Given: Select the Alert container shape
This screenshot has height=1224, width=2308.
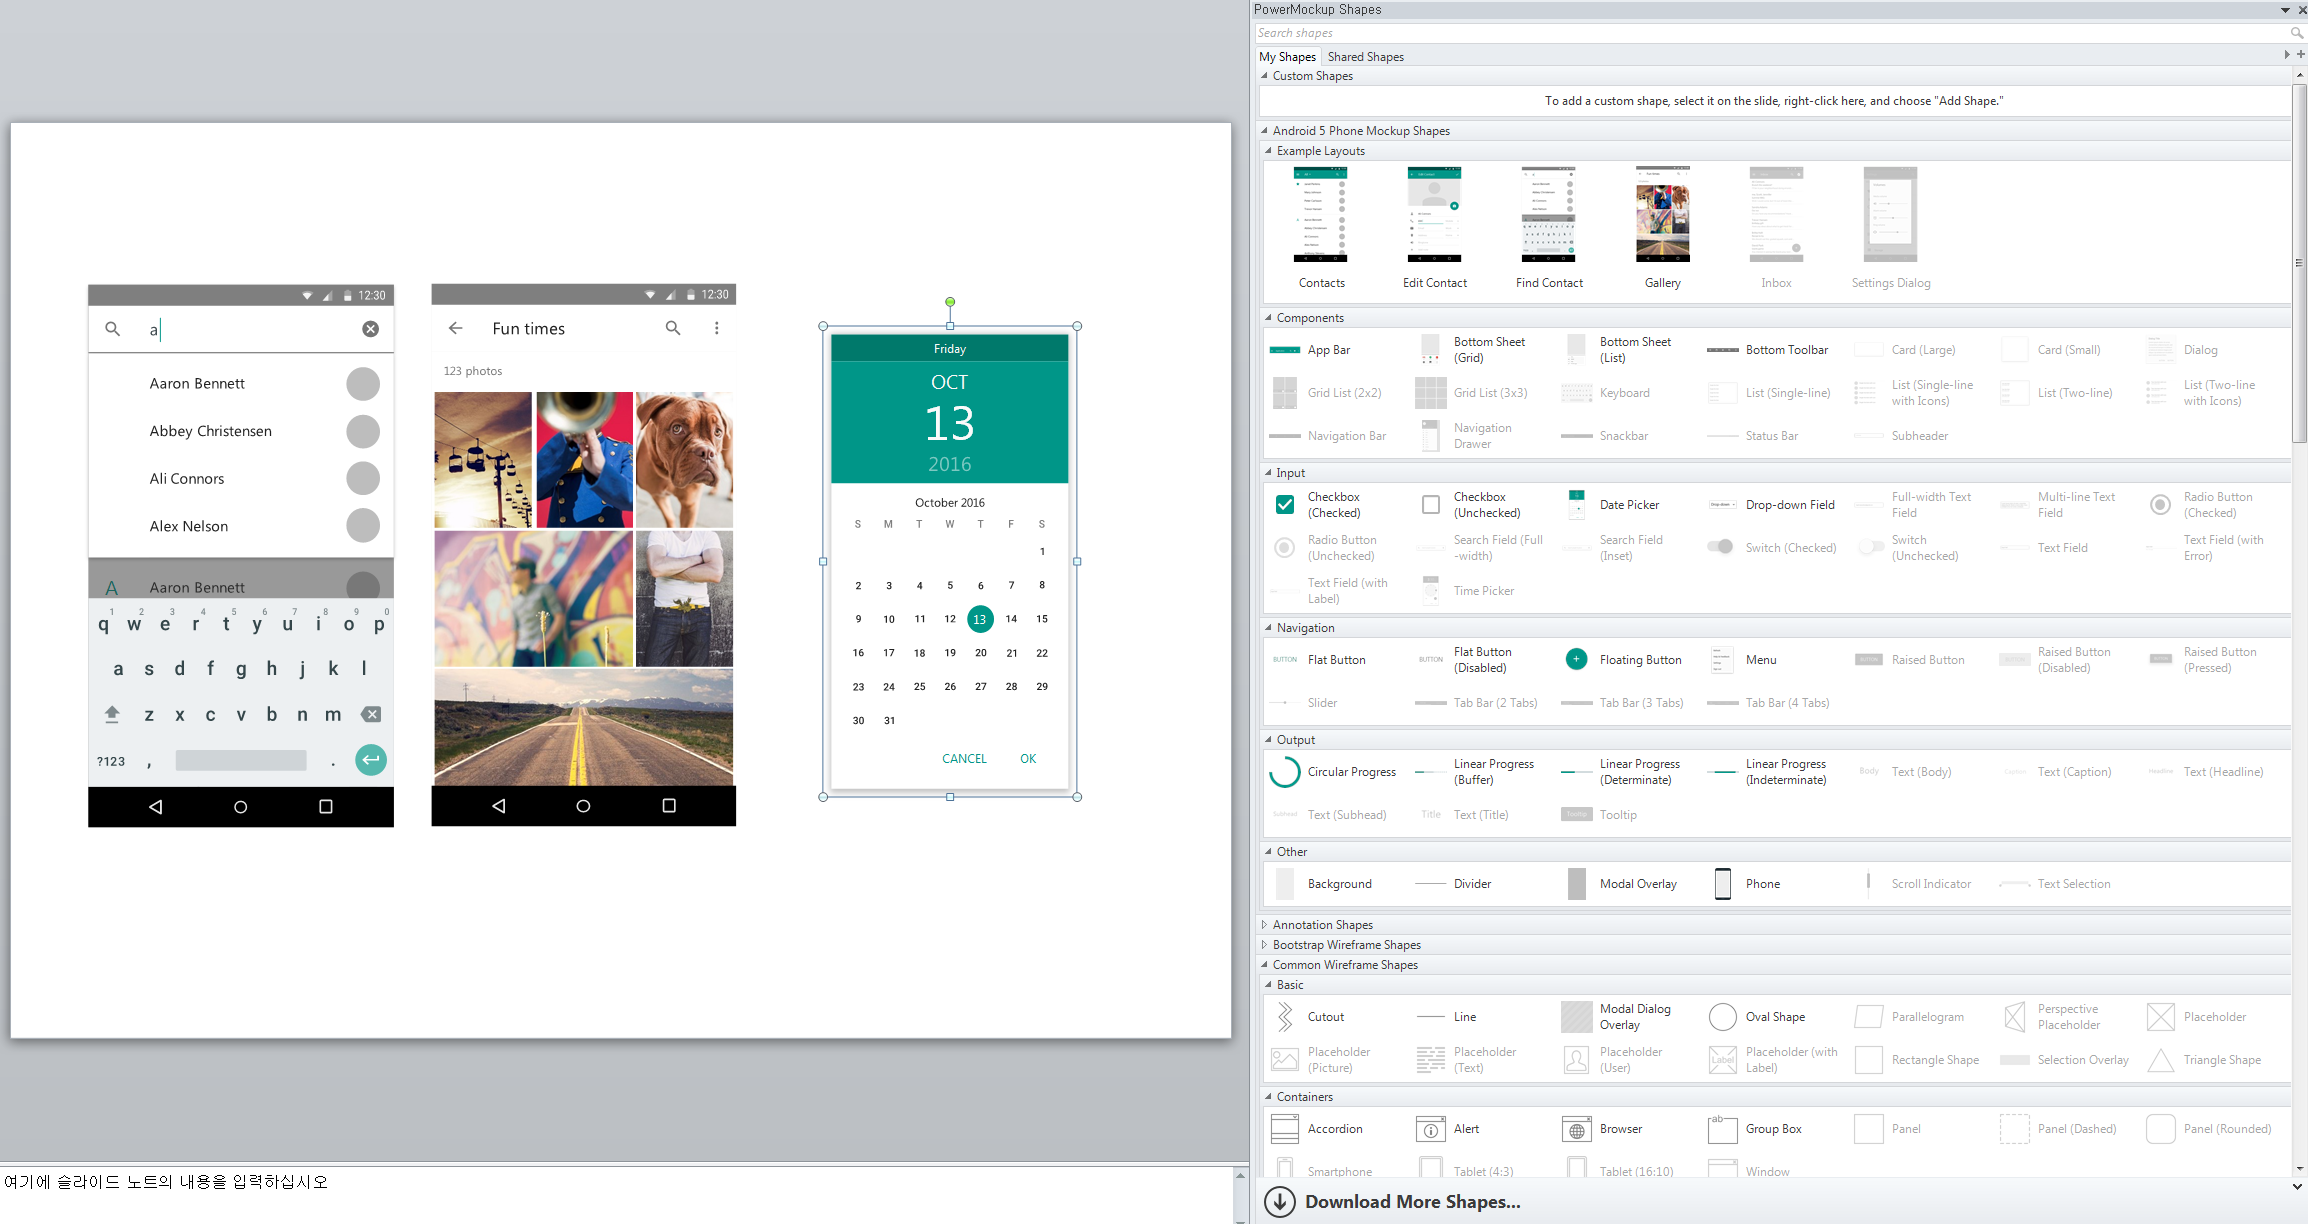Looking at the screenshot, I should 1450,1129.
